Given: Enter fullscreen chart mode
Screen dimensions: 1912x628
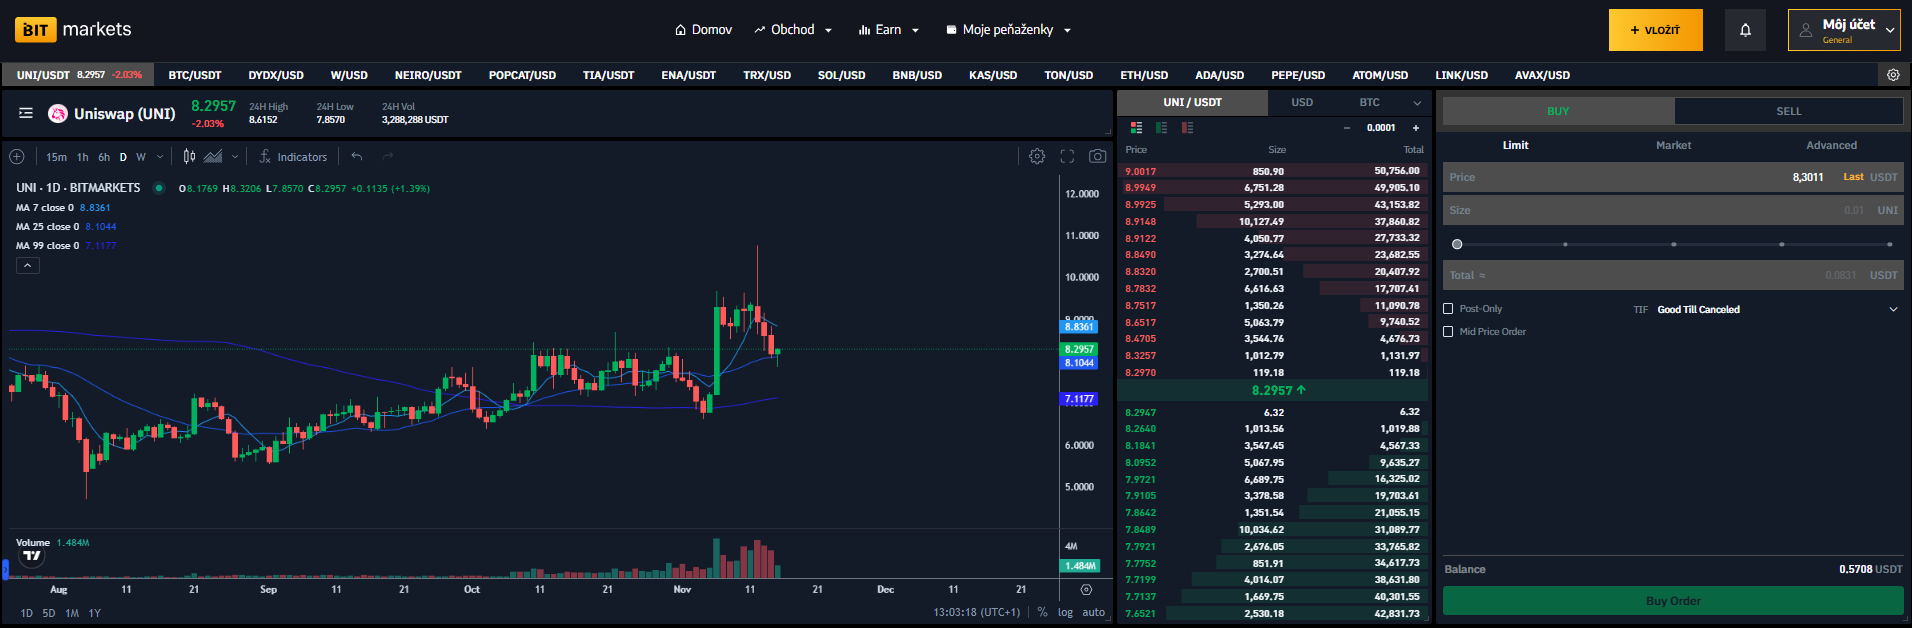Looking at the screenshot, I should coord(1067,156).
